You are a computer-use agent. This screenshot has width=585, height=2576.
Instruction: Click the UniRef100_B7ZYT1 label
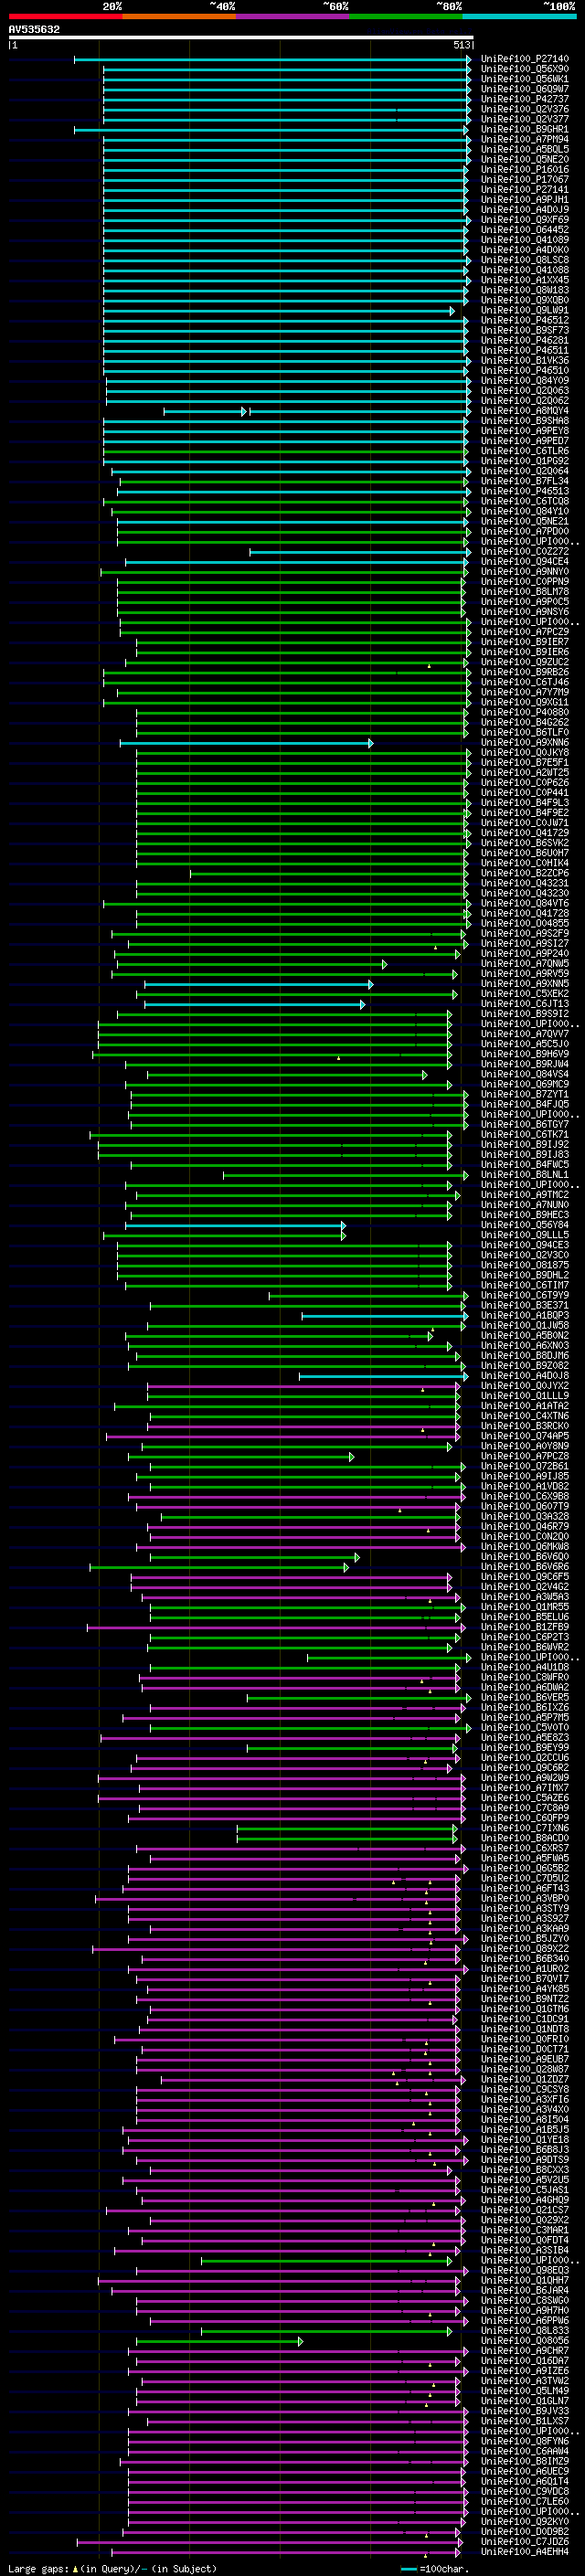524,1095
